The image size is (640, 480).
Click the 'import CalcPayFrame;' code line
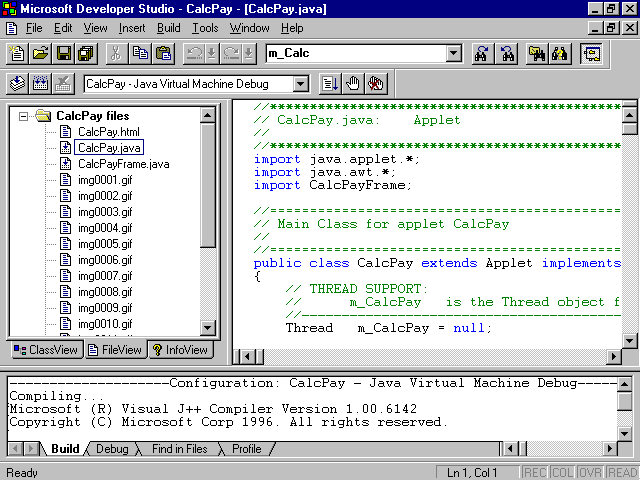click(x=333, y=185)
